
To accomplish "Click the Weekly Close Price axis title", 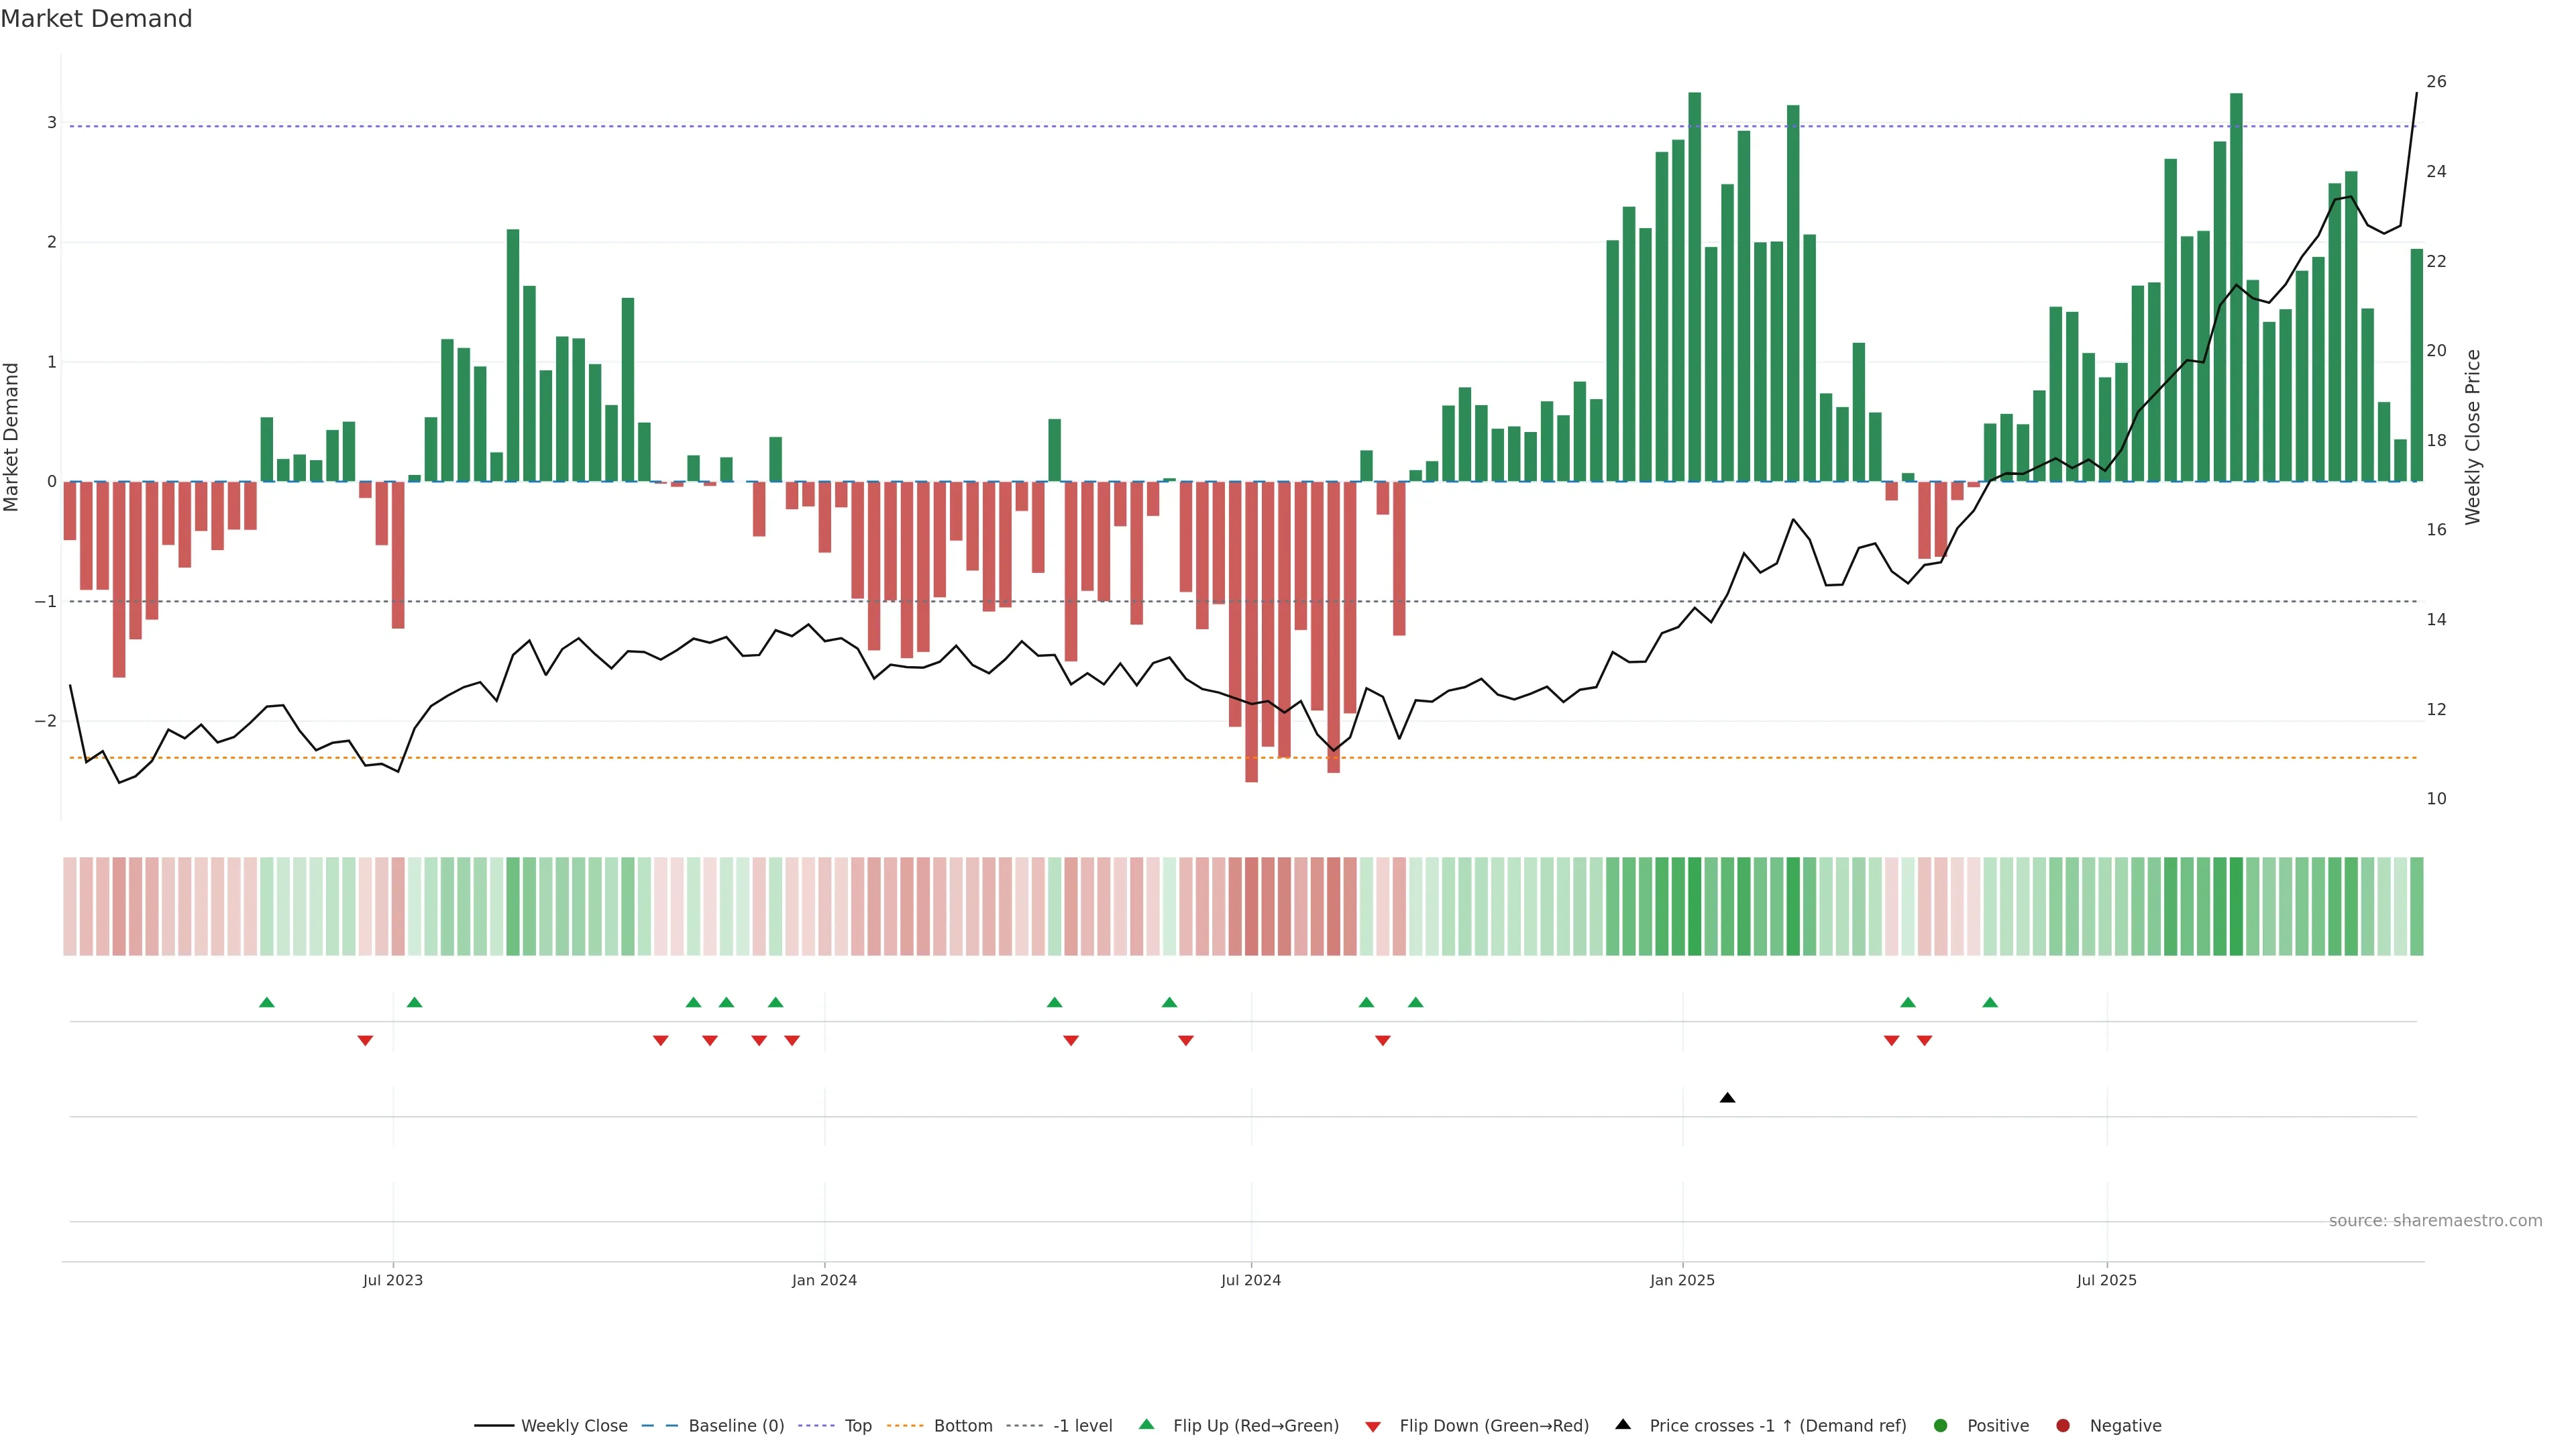I will pos(2473,437).
